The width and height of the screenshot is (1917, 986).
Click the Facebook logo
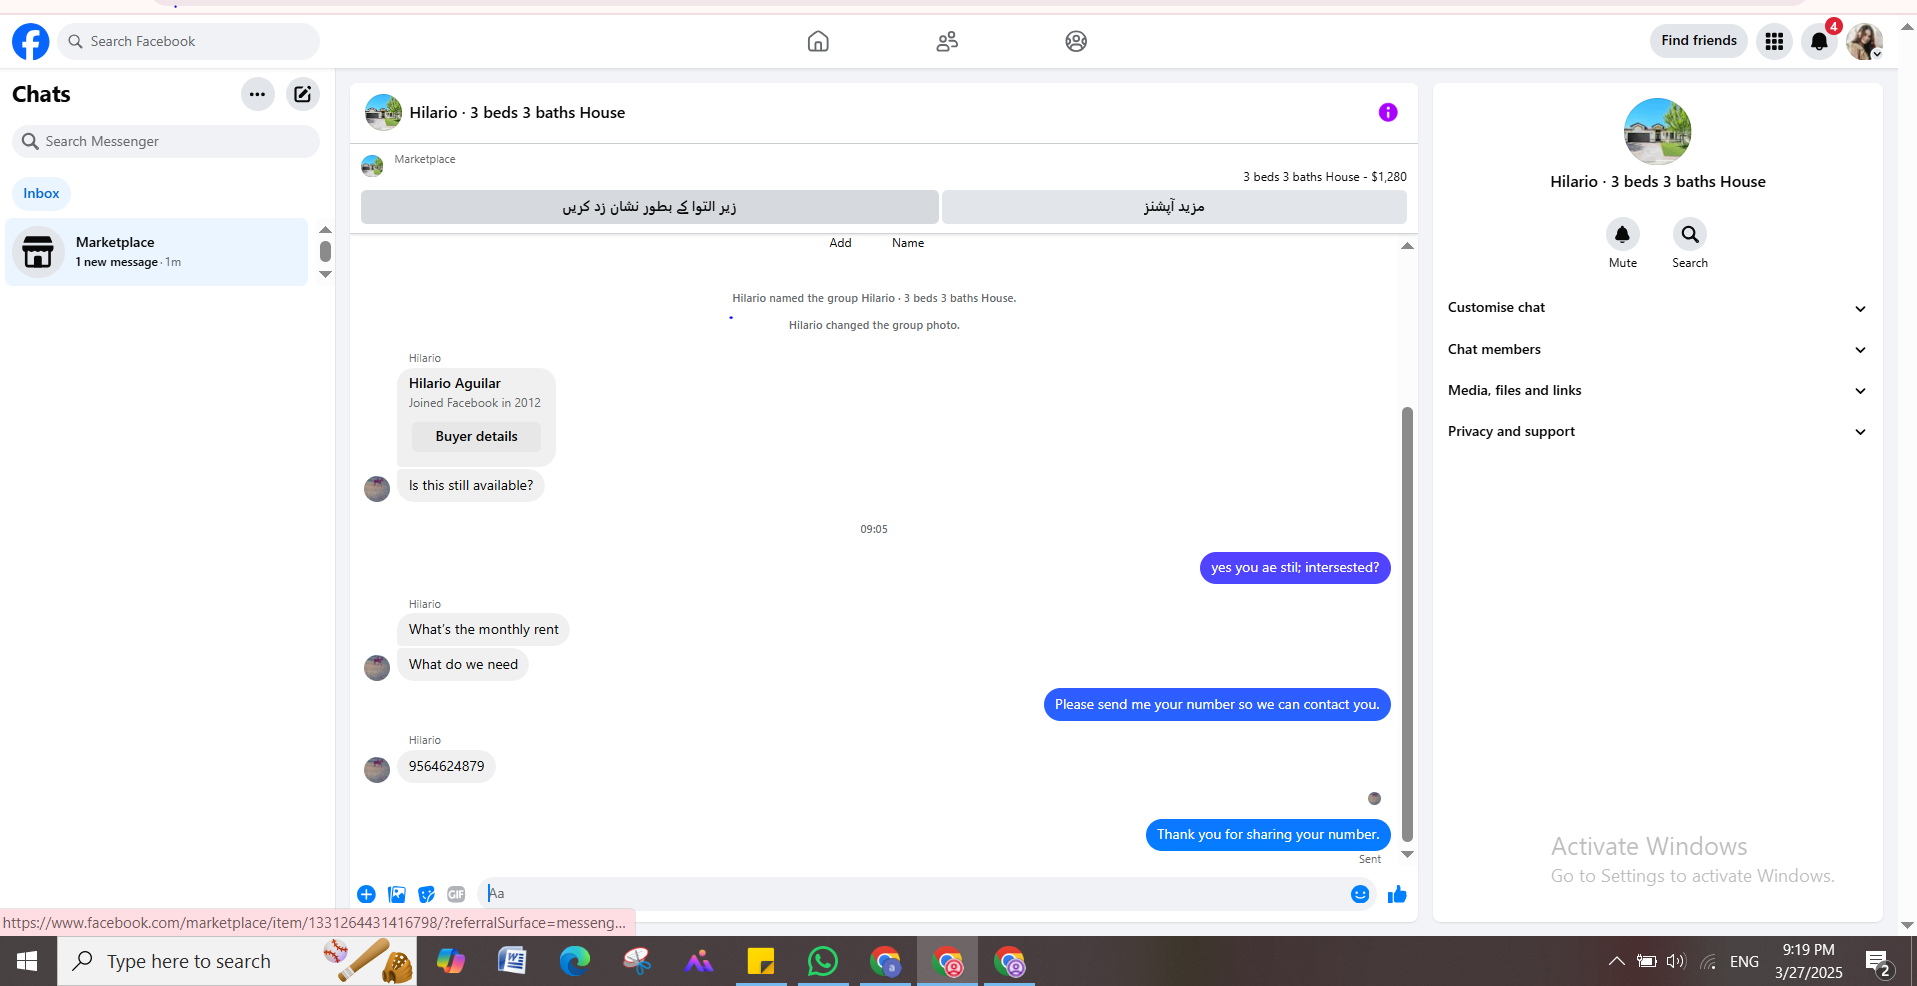coord(30,41)
